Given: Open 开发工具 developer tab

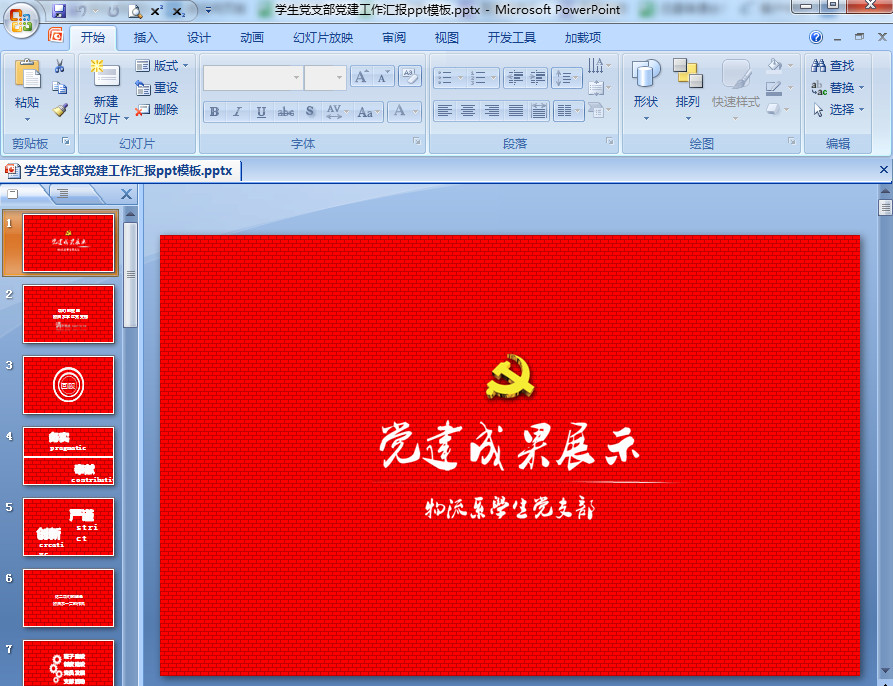Looking at the screenshot, I should [511, 38].
